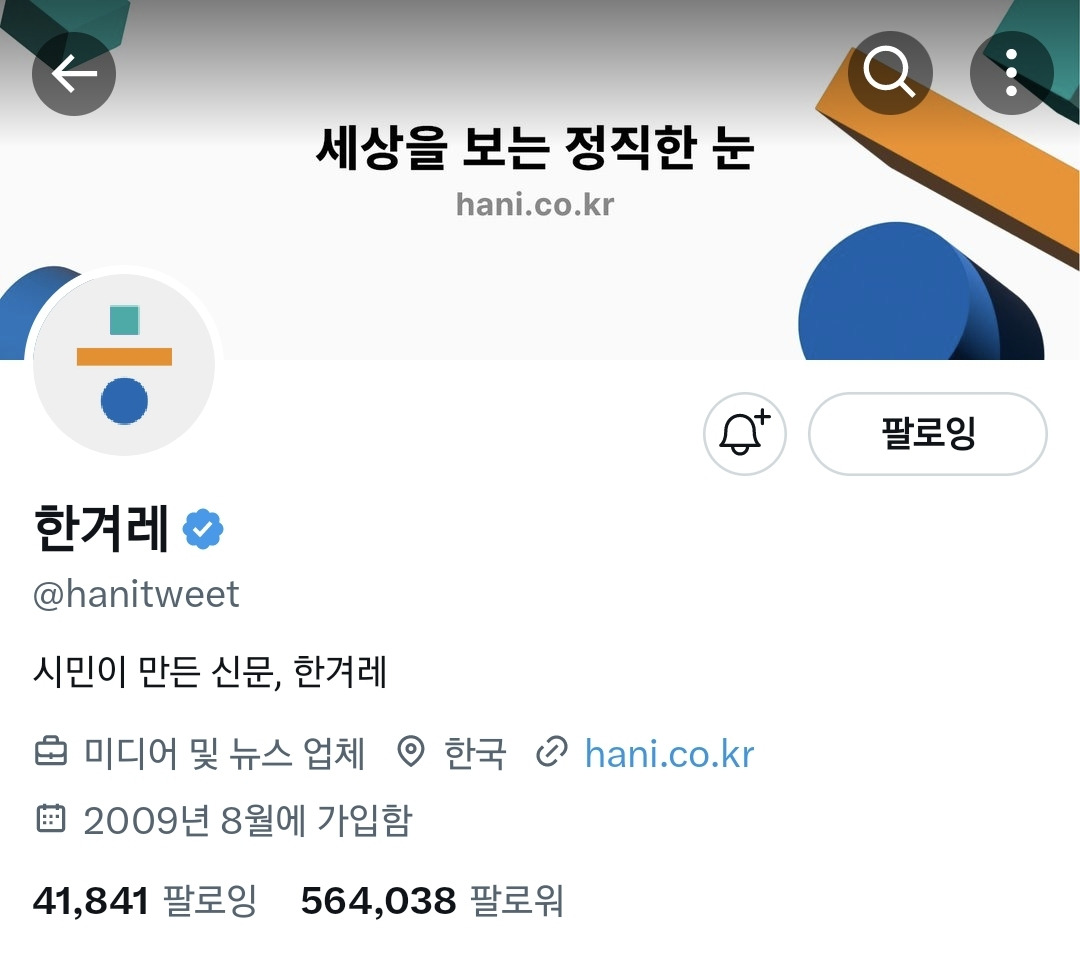
Task: Tap the briefcase category icon
Action: [51, 751]
